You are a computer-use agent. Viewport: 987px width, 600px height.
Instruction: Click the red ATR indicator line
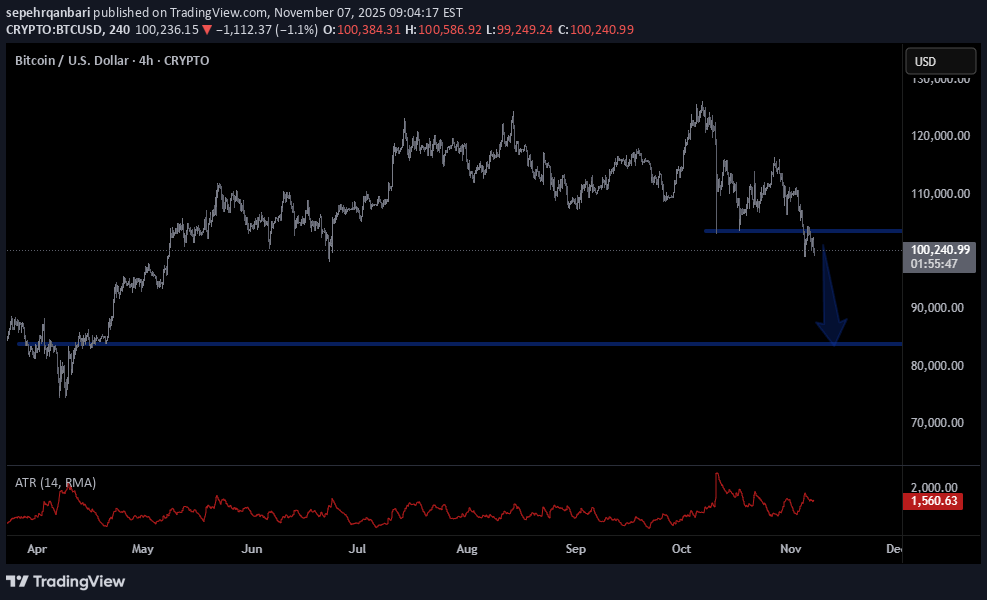tap(400, 510)
